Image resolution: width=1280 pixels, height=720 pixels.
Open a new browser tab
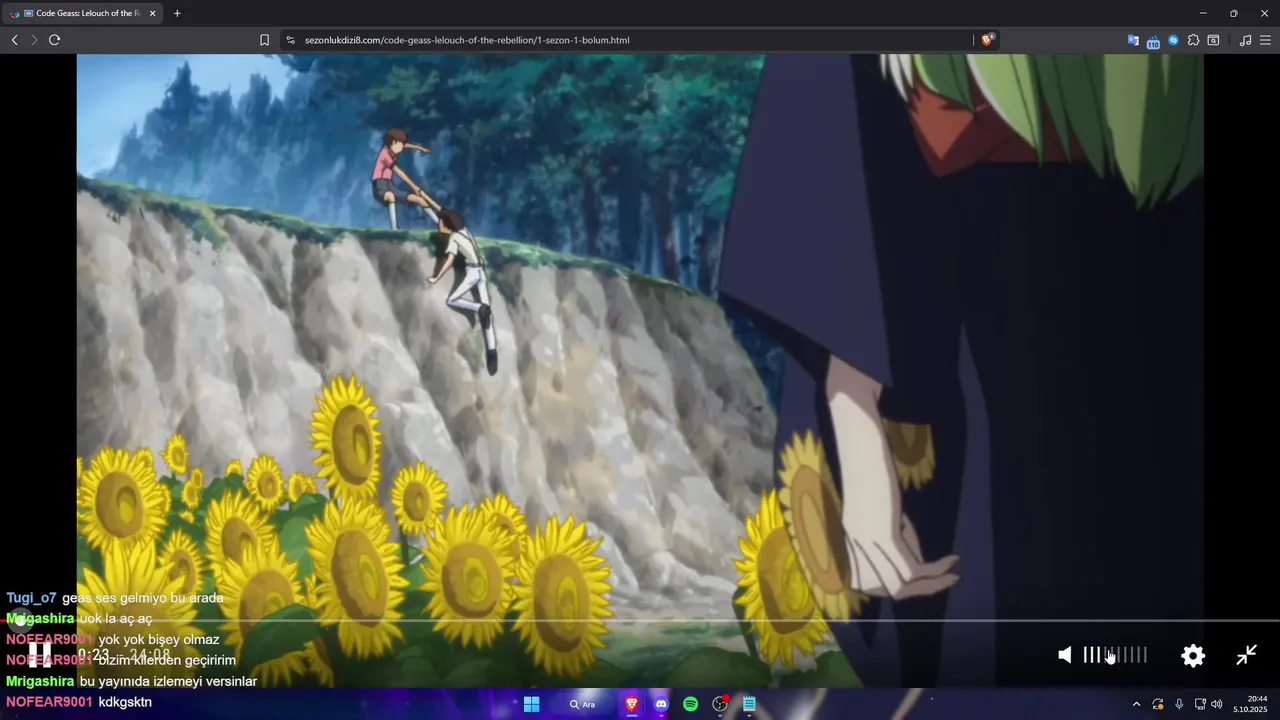click(177, 13)
